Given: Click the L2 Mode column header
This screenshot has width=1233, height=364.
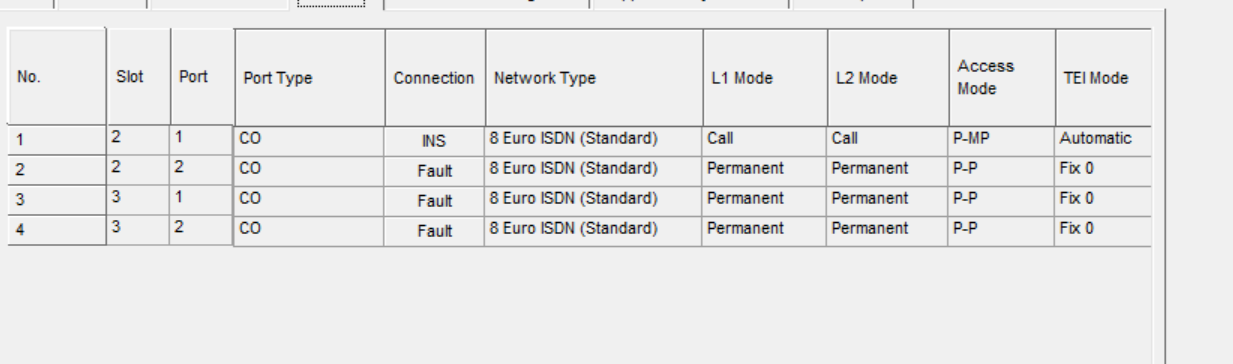Looking at the screenshot, I should click(888, 78).
